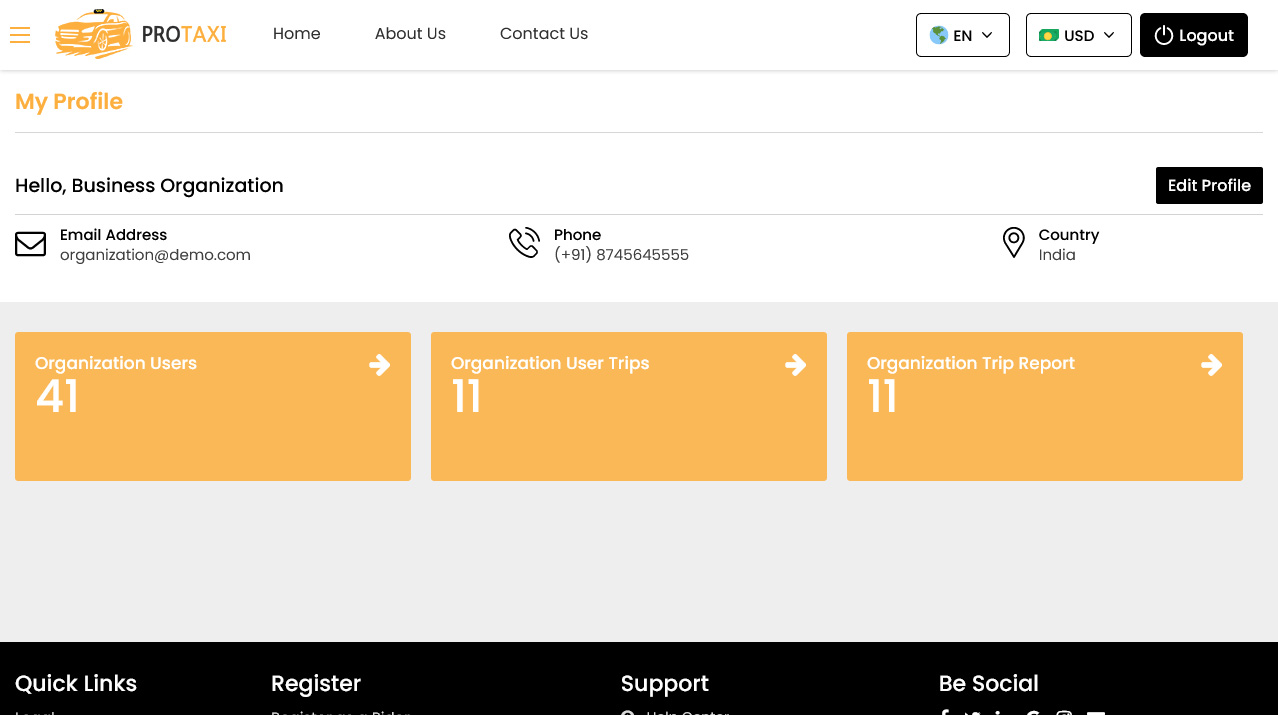The height and width of the screenshot is (715, 1278).
Task: Click the Support footer heading
Action: coord(665,683)
